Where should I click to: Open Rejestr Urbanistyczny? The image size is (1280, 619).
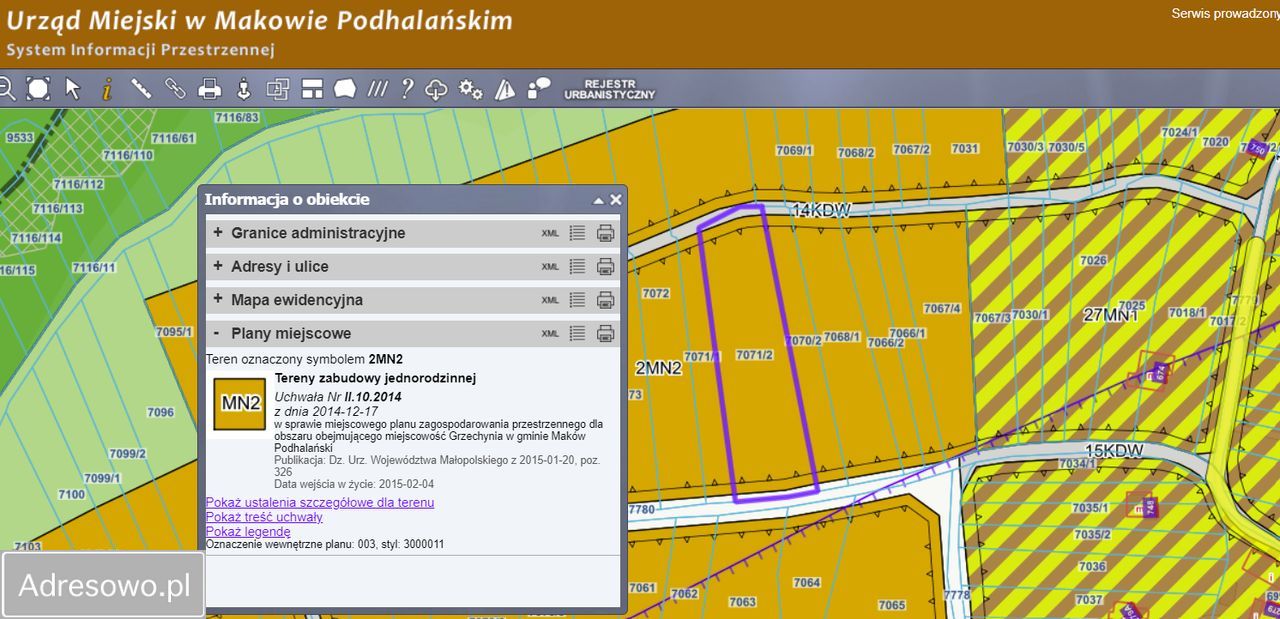tap(609, 89)
